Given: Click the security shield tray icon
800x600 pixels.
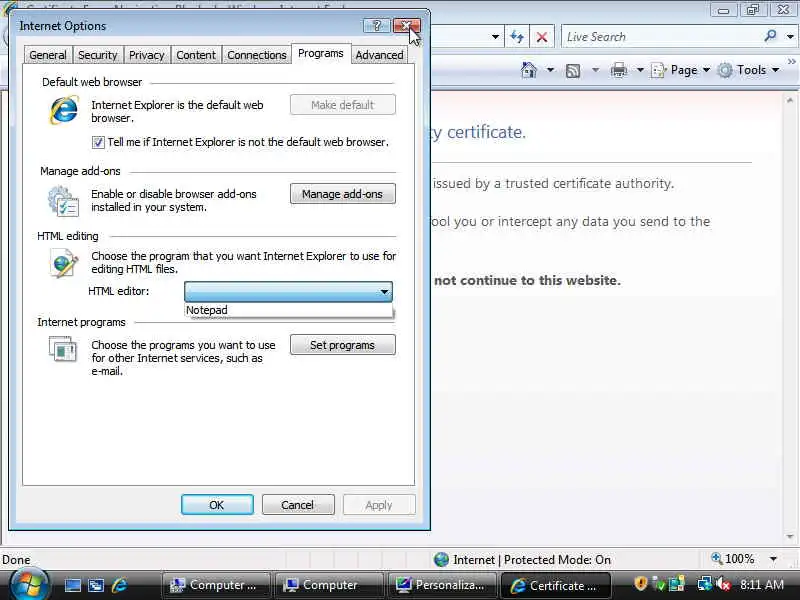Looking at the screenshot, I should pyautogui.click(x=640, y=583).
